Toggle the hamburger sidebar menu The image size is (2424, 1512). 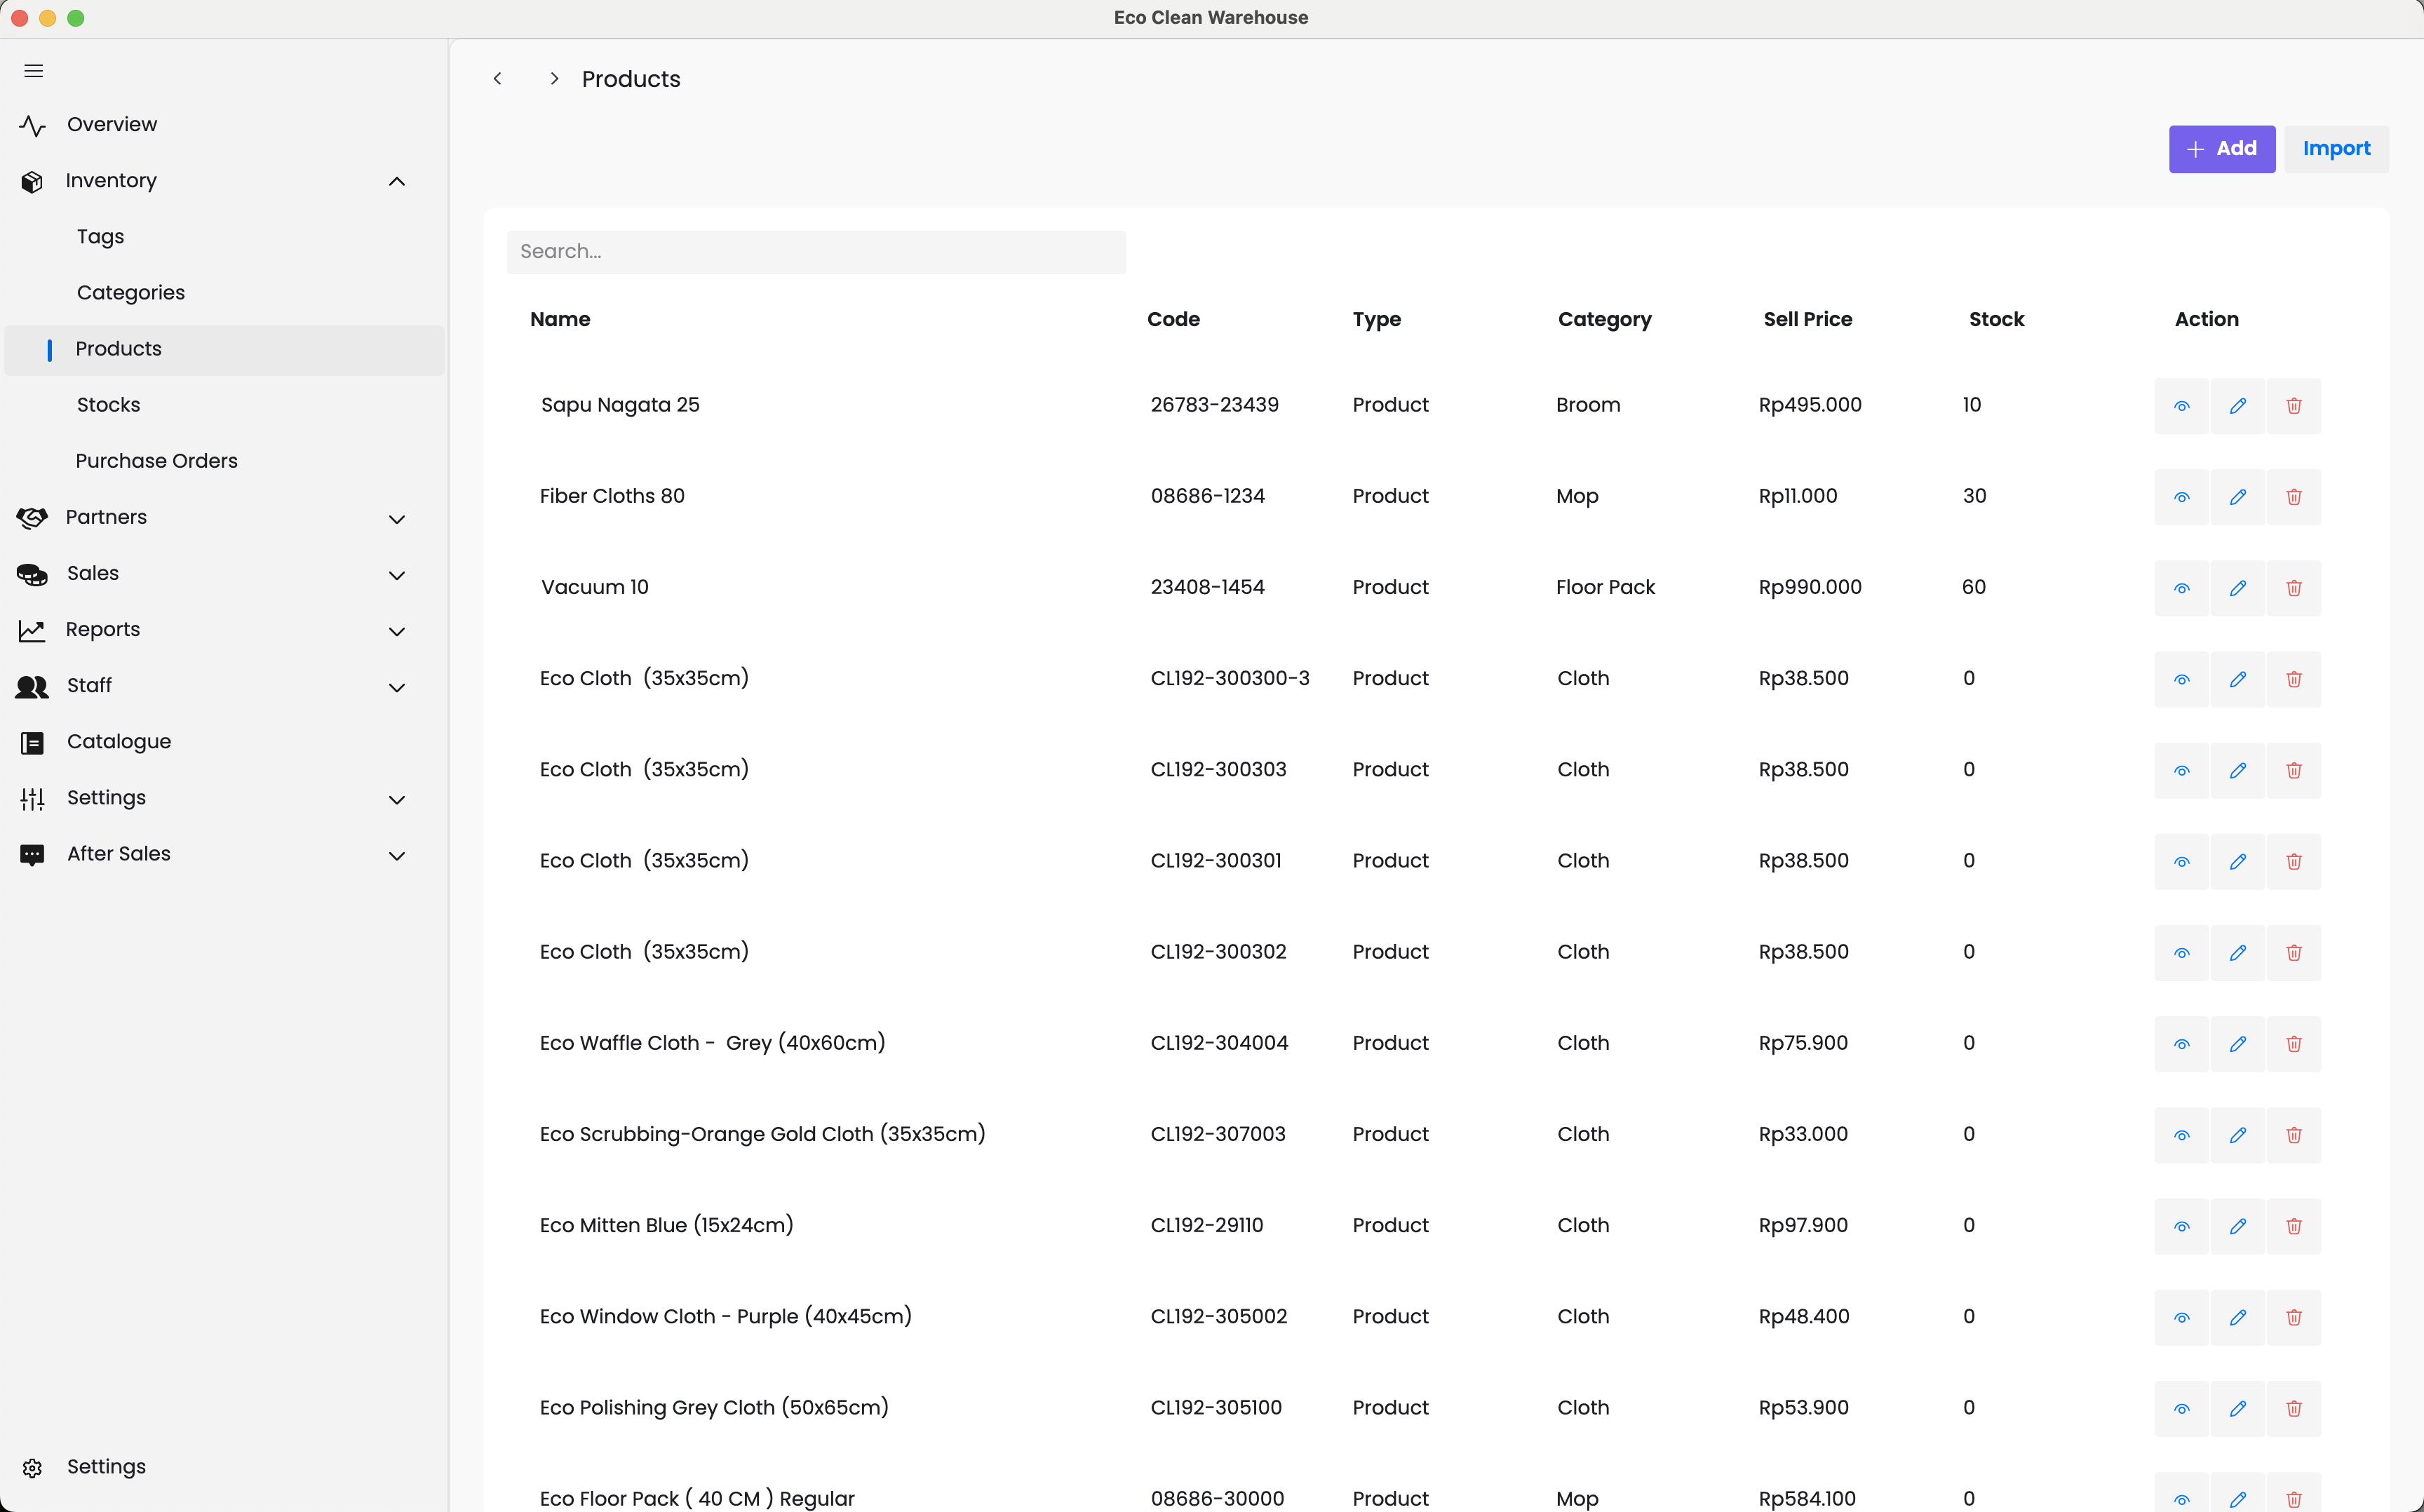(33, 71)
